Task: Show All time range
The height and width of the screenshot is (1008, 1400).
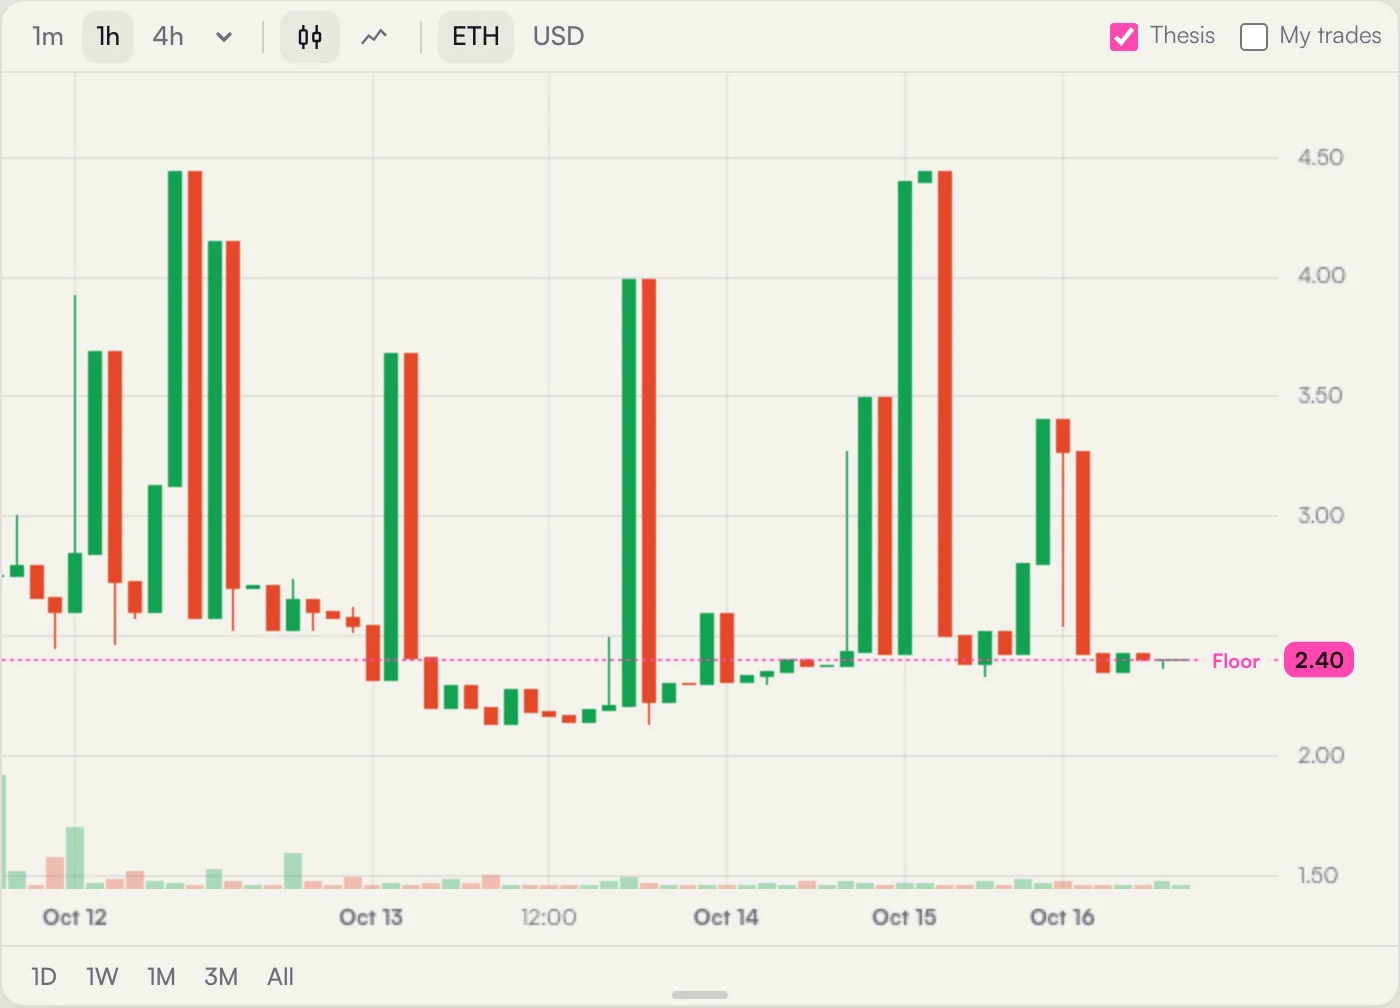Action: 281,976
